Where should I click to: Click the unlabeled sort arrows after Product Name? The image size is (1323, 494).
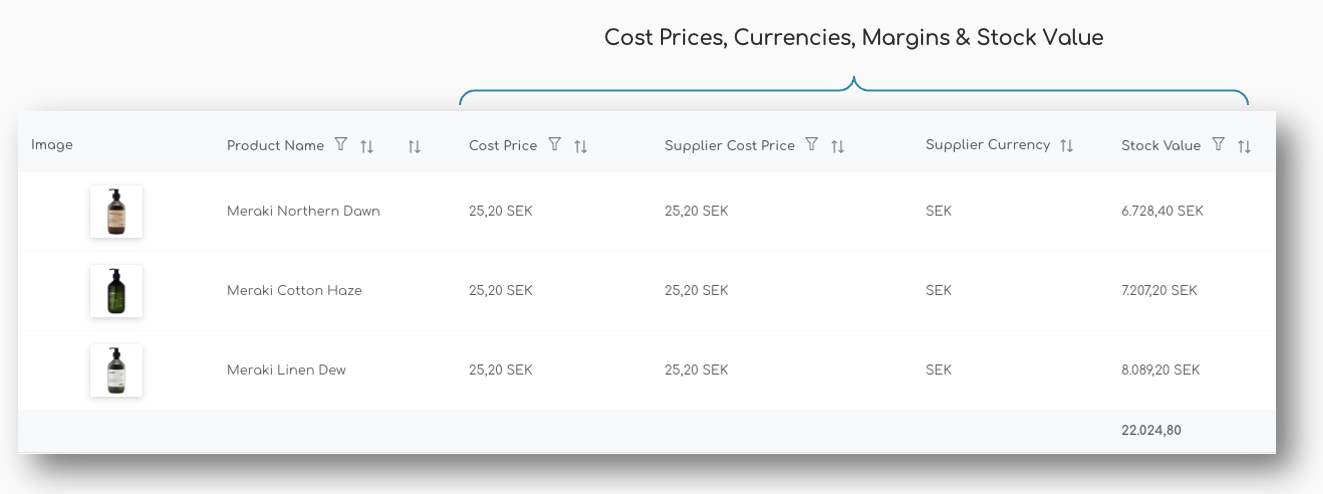pos(414,146)
